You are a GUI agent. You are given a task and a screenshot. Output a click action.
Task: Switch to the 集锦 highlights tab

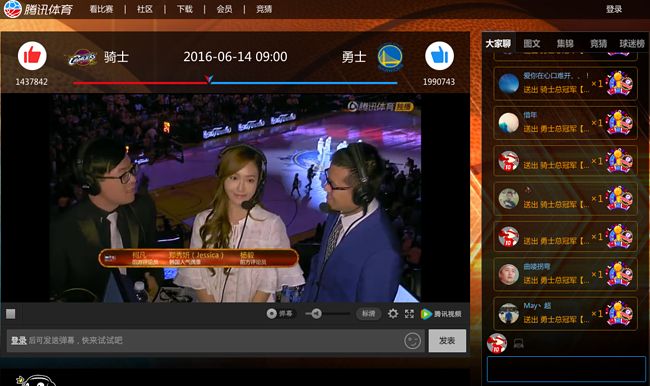pos(565,44)
